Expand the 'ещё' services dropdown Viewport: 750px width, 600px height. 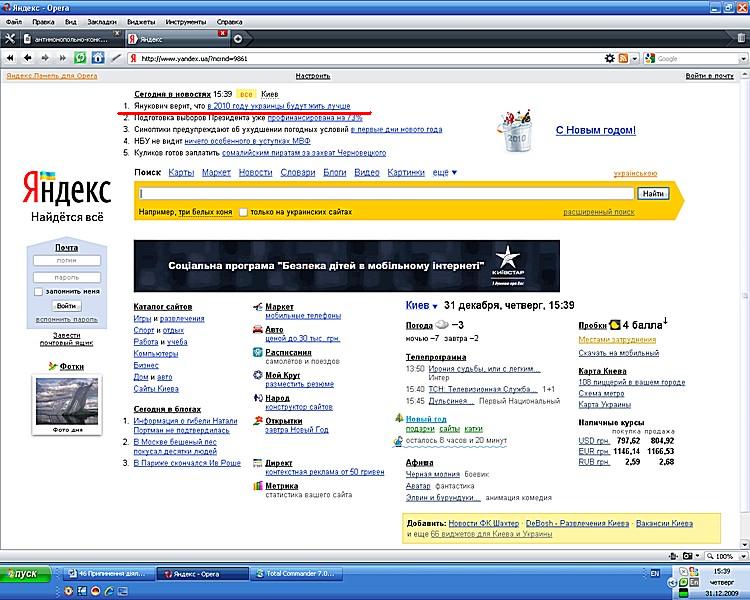tap(444, 173)
